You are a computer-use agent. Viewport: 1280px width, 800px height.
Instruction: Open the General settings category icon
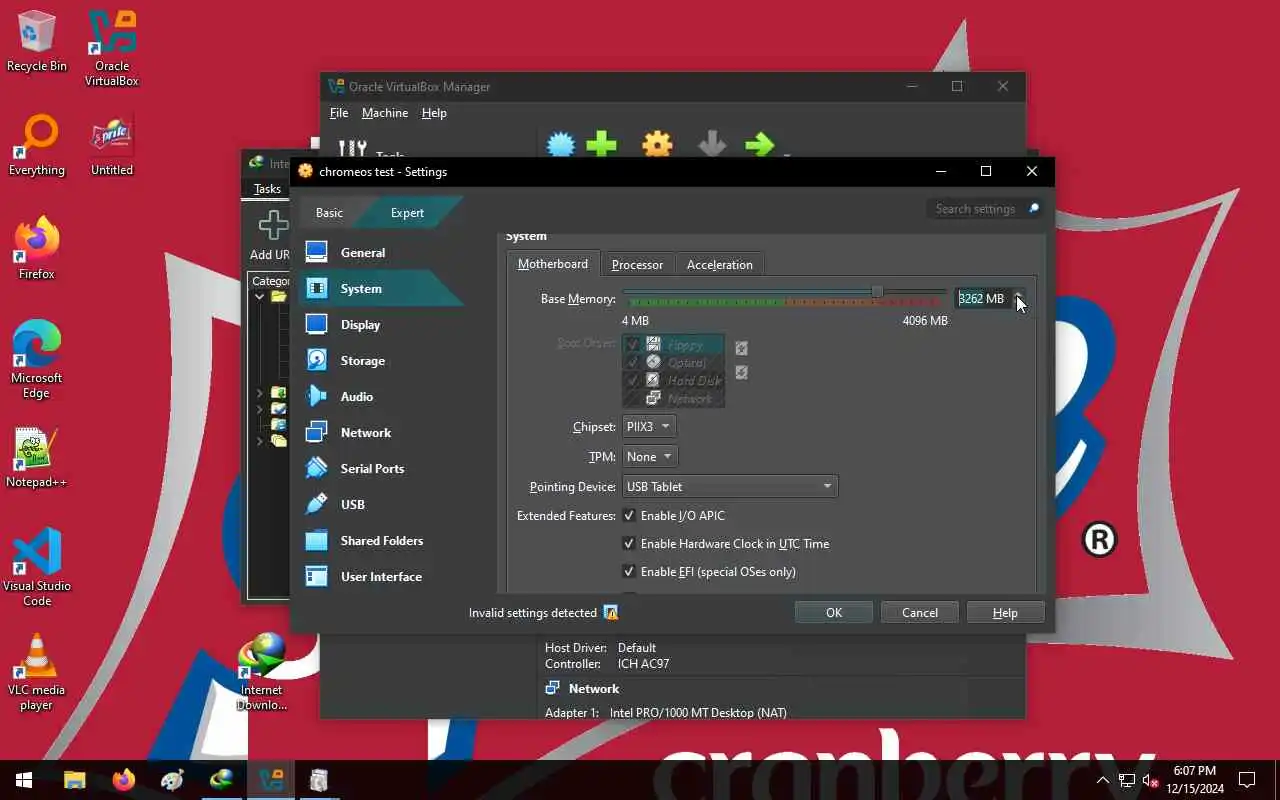(x=316, y=253)
